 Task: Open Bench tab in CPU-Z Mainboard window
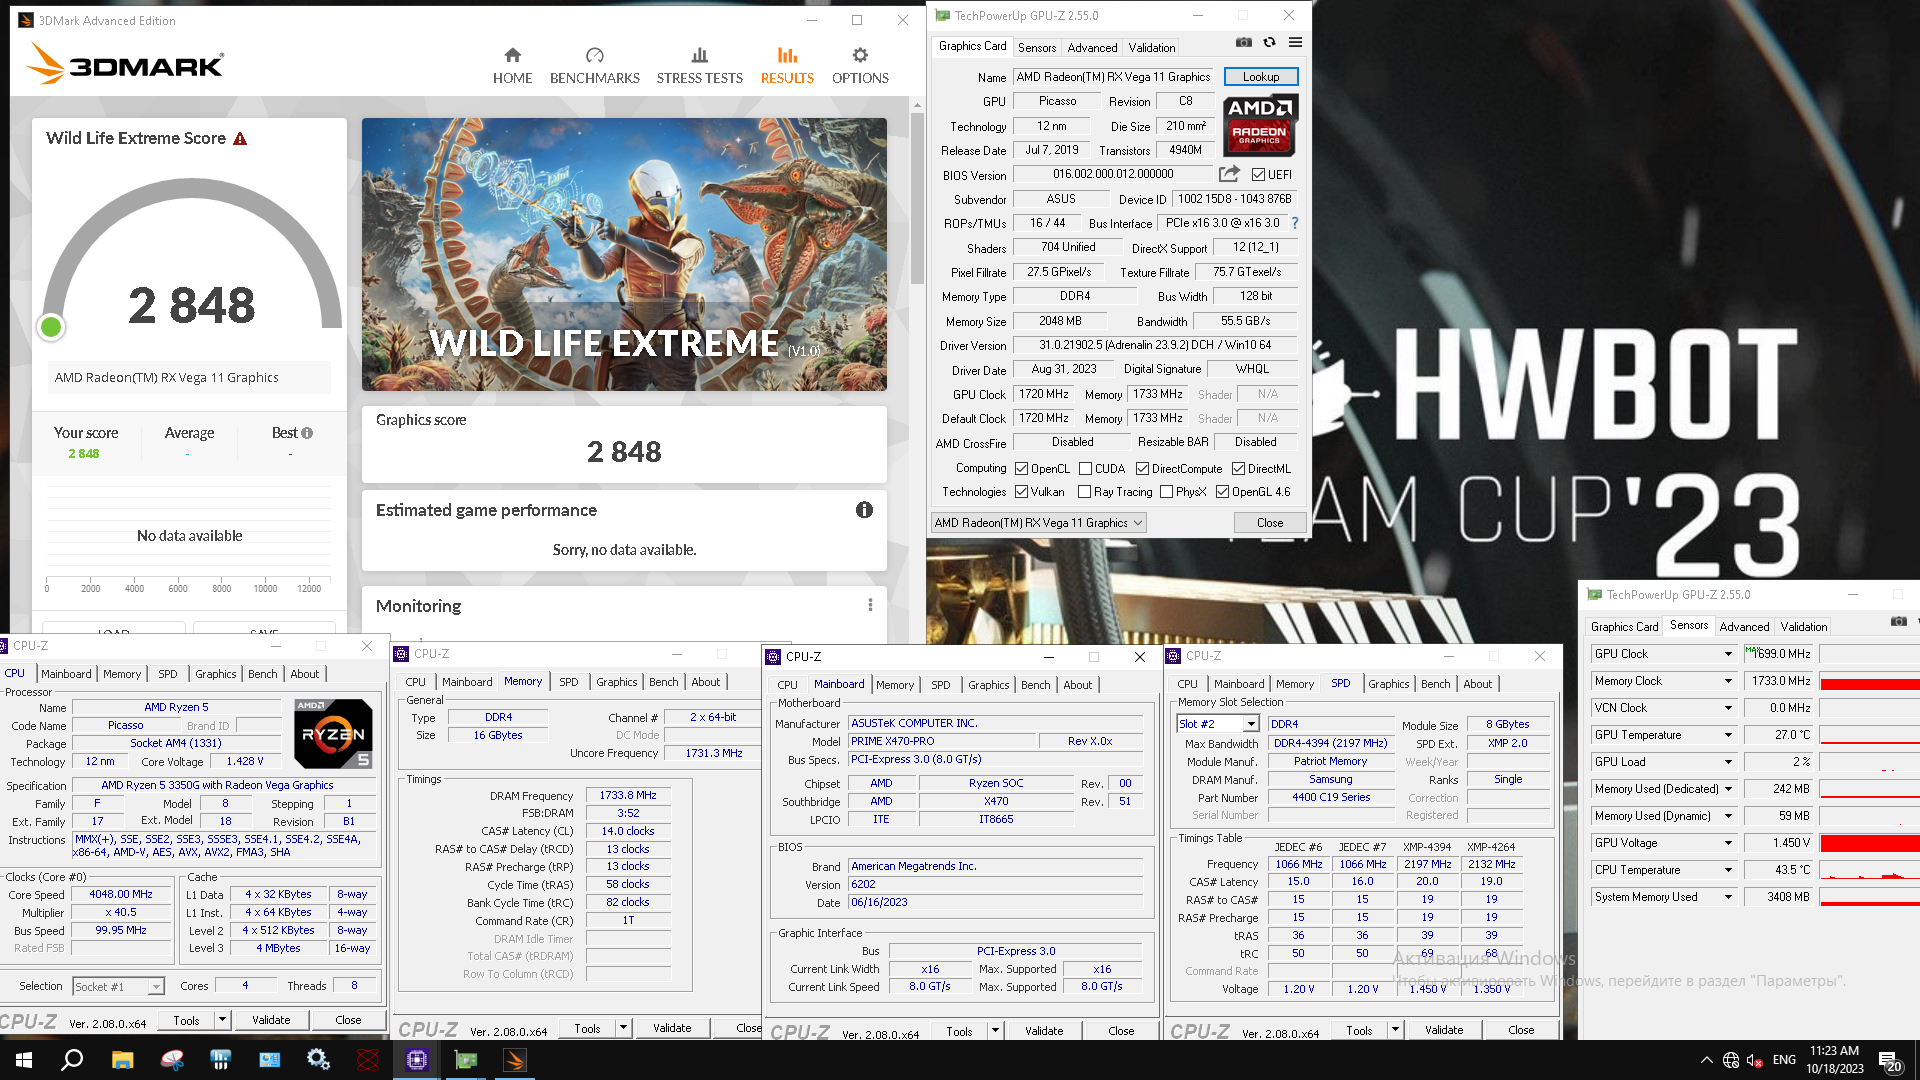point(1035,685)
